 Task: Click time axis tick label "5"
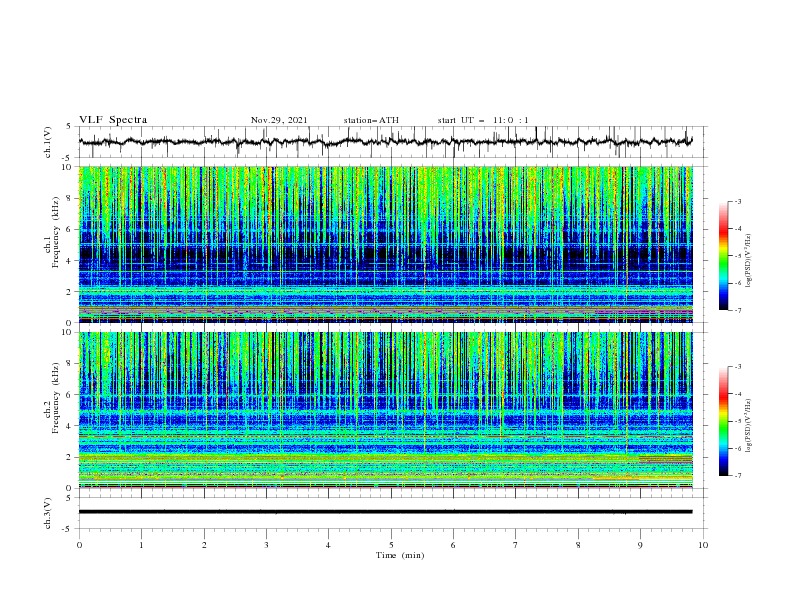tap(391, 545)
